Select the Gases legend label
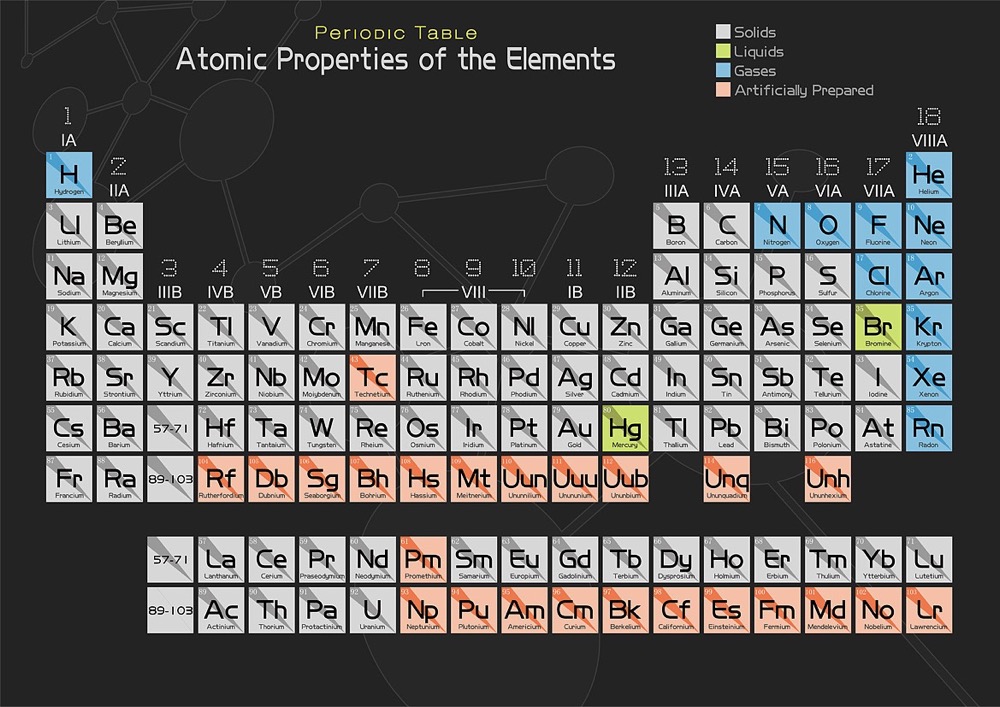The image size is (1000, 707). coord(754,71)
